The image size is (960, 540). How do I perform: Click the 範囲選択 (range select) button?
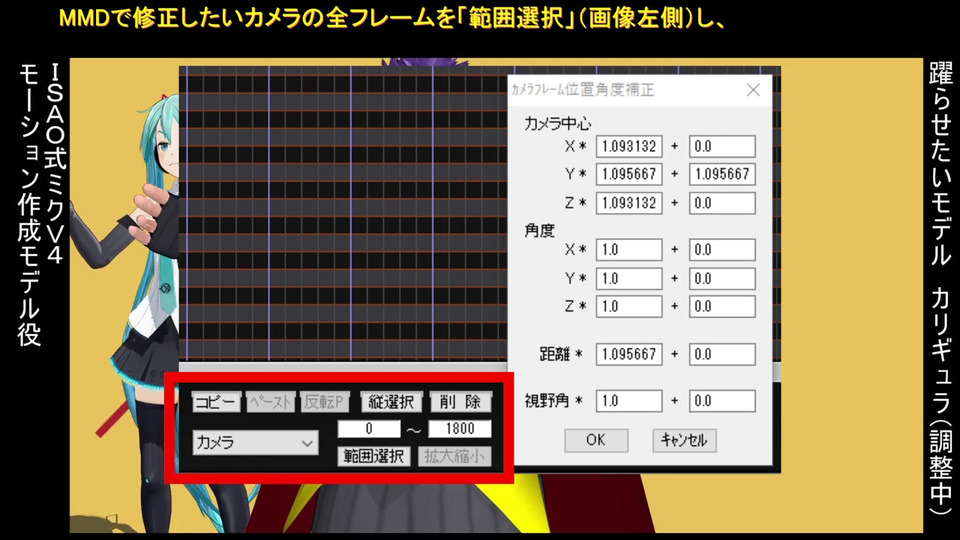click(x=373, y=456)
